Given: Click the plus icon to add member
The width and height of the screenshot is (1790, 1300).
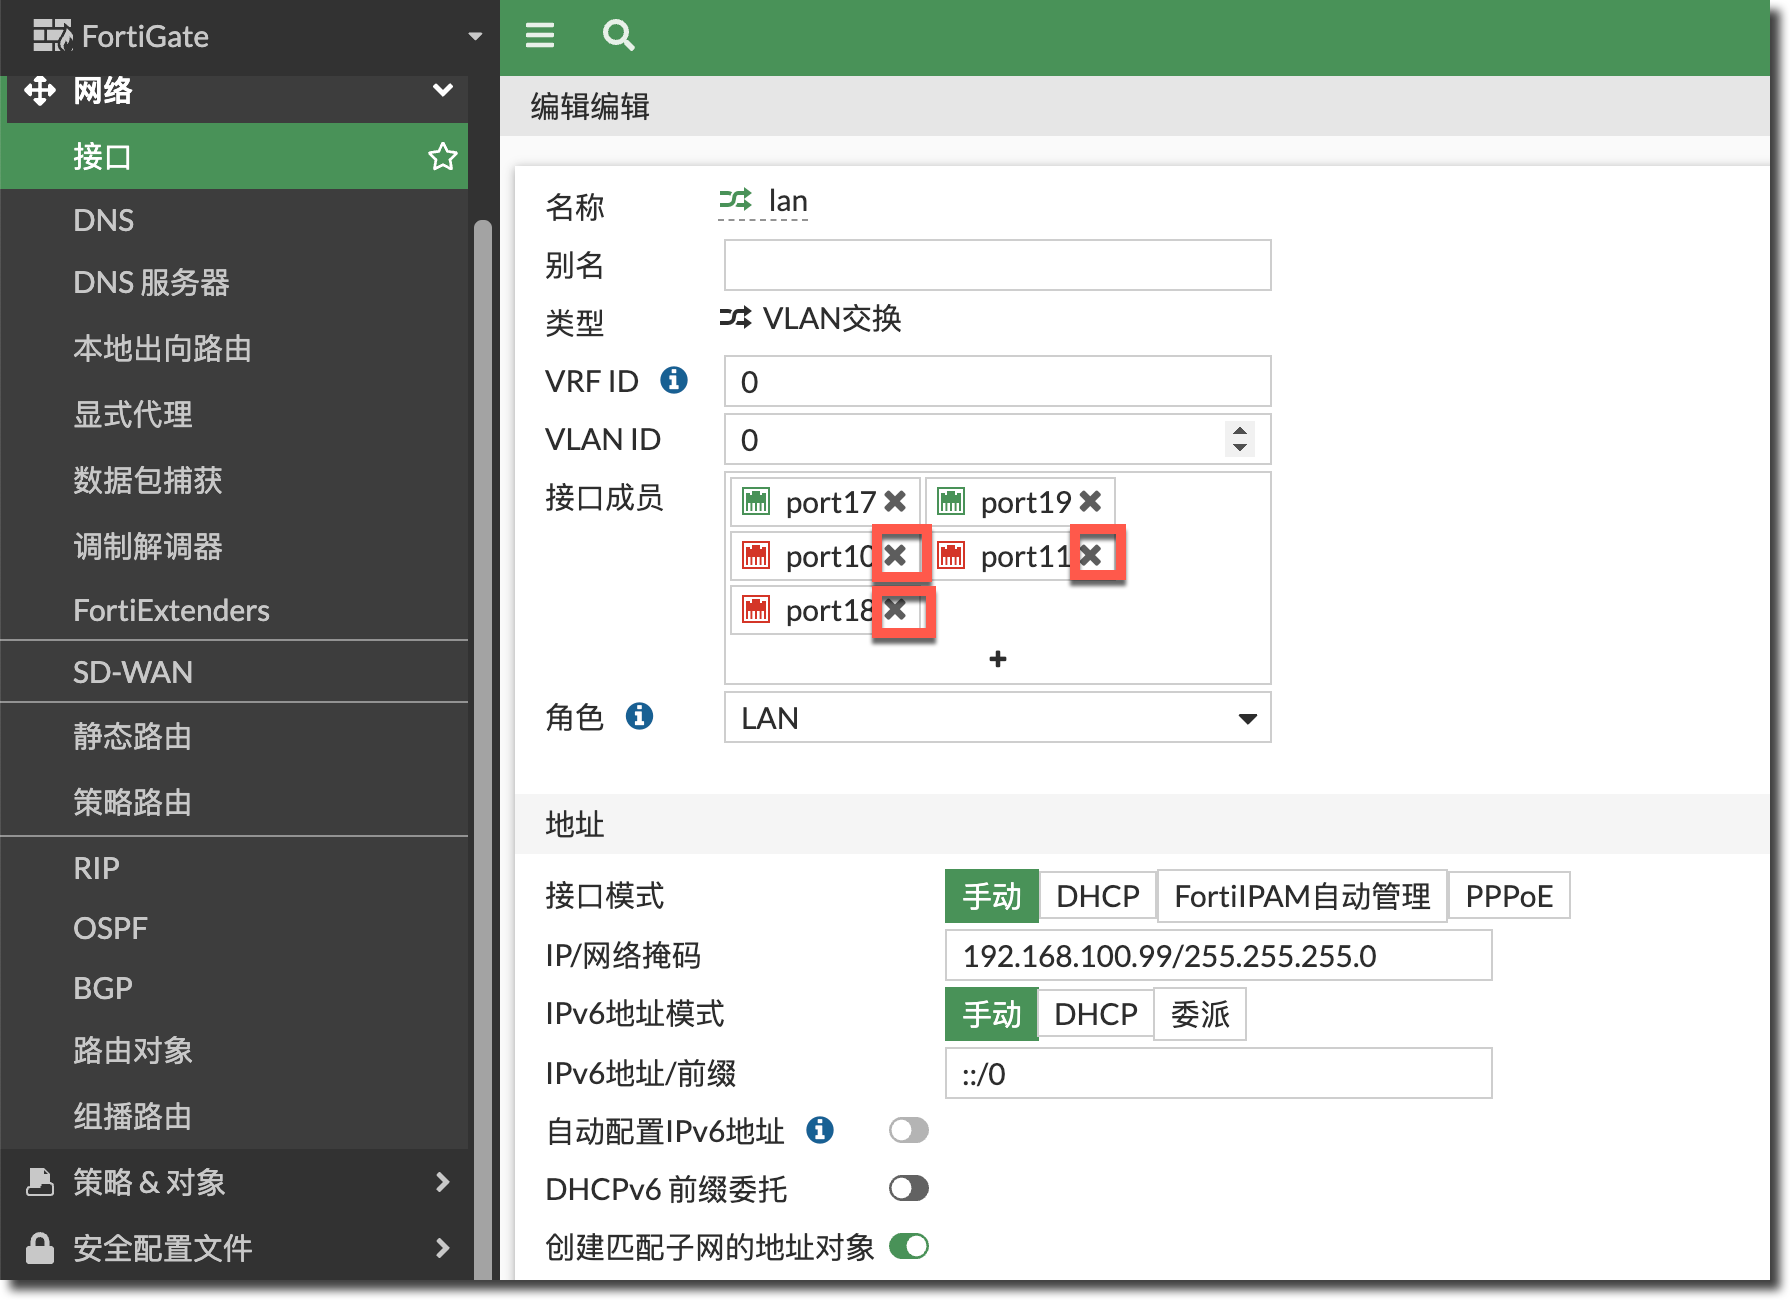Looking at the screenshot, I should click(x=997, y=659).
